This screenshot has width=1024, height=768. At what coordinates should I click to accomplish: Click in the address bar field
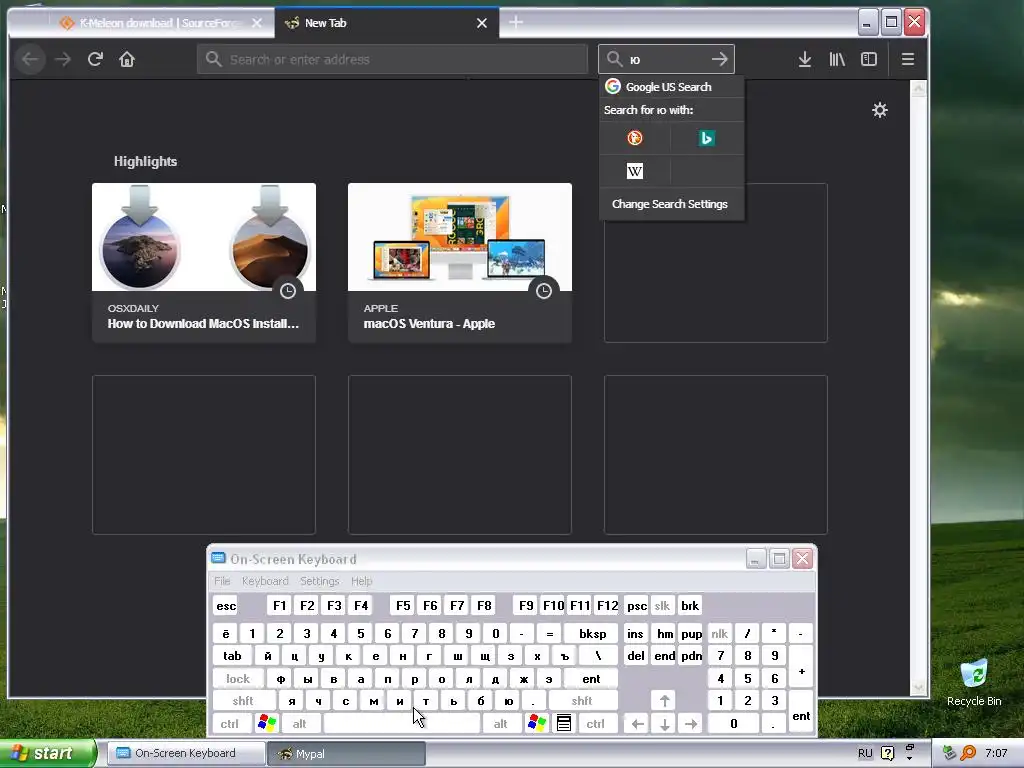point(392,59)
